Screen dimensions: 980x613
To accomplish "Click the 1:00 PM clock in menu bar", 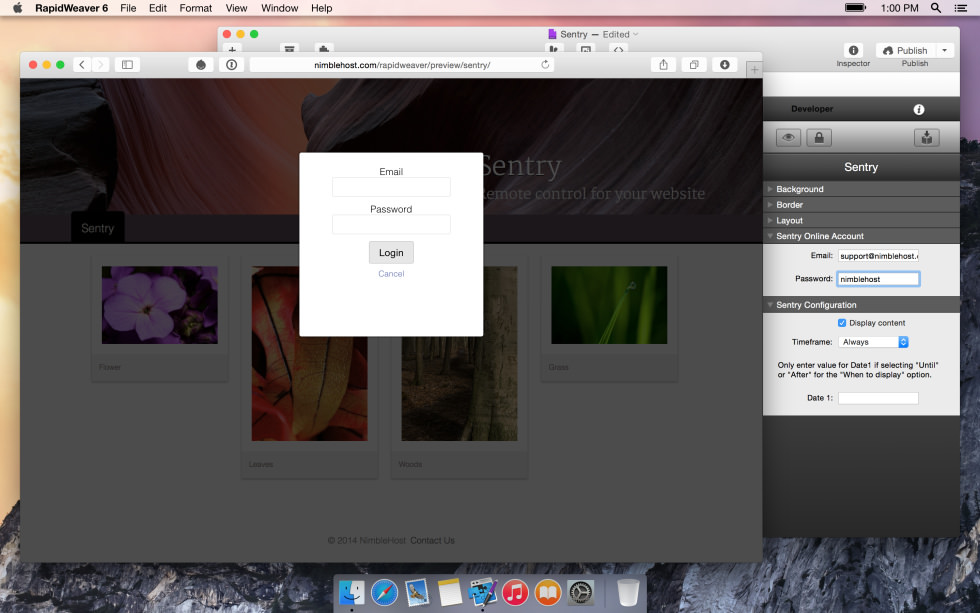I will point(899,8).
